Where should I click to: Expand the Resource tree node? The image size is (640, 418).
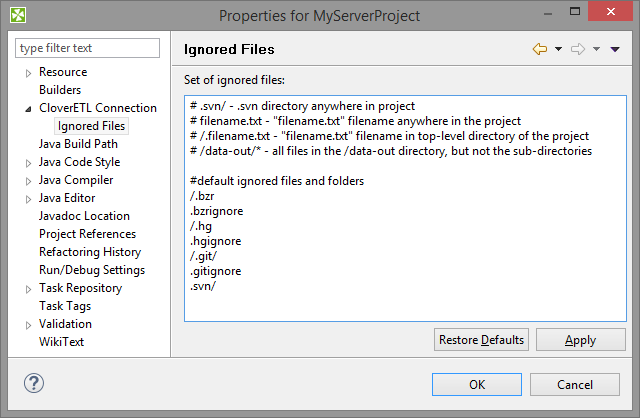pos(29,73)
